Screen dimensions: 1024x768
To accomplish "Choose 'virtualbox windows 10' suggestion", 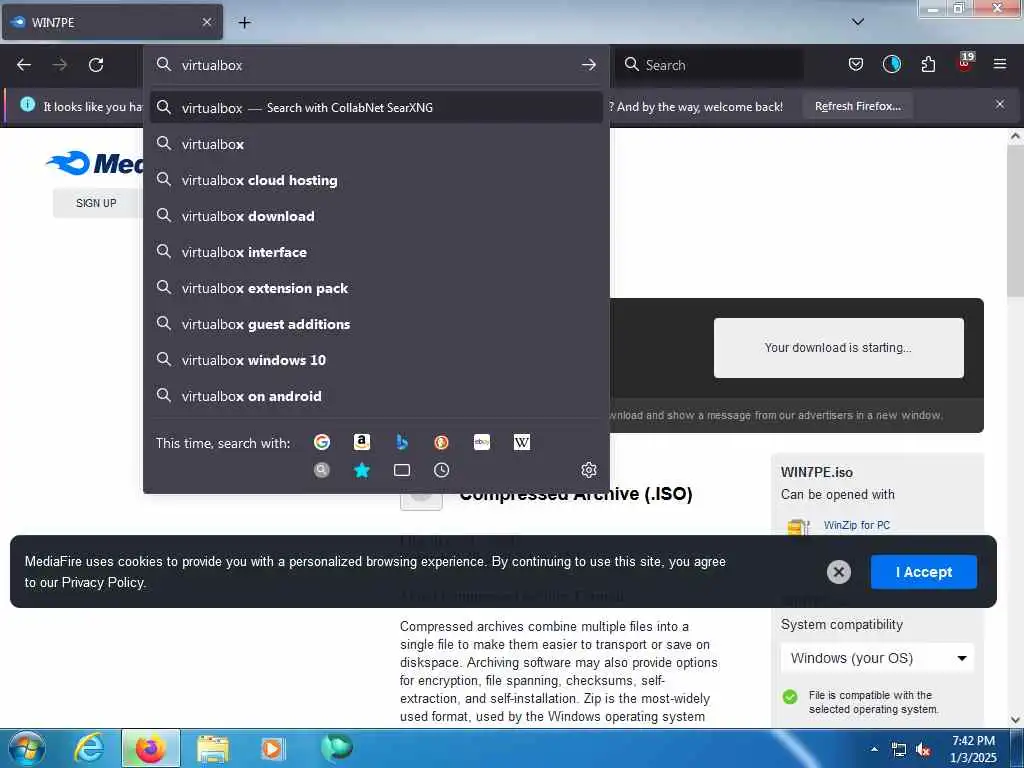I will [x=376, y=360].
